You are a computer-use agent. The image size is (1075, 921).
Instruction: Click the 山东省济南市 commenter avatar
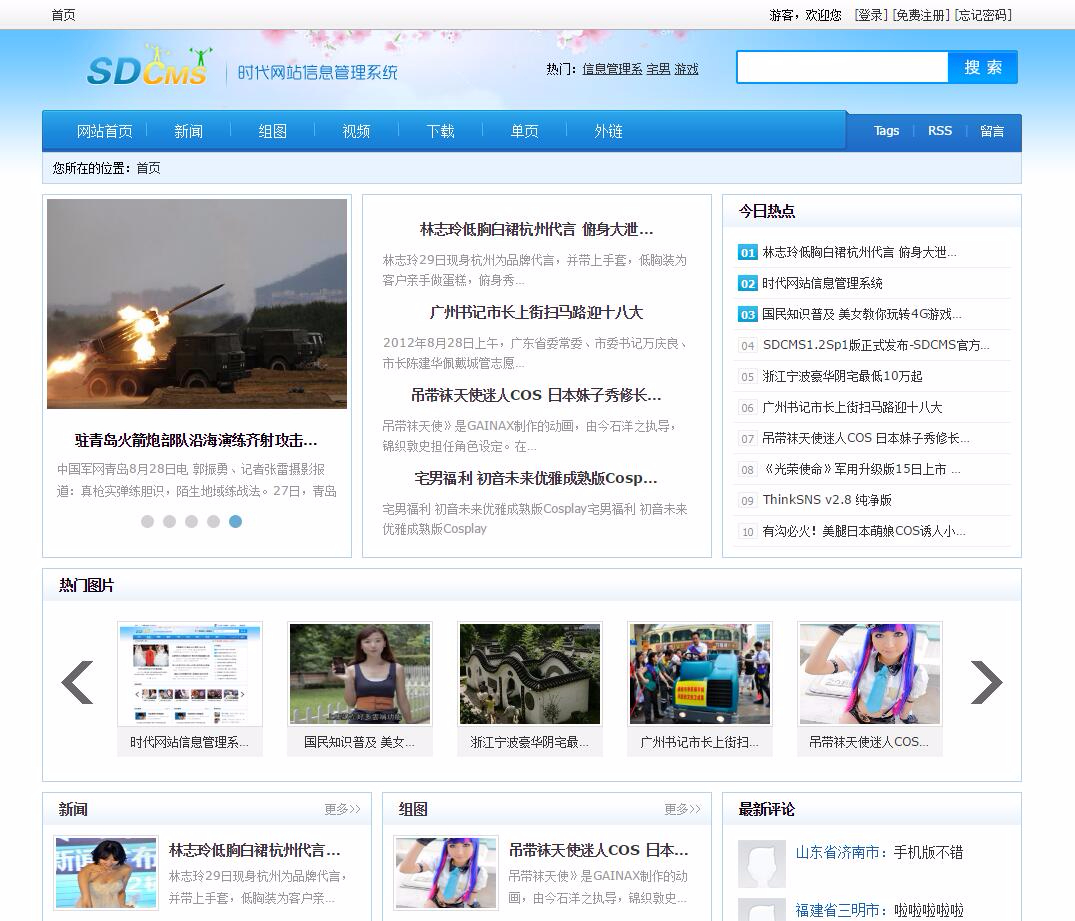(762, 863)
